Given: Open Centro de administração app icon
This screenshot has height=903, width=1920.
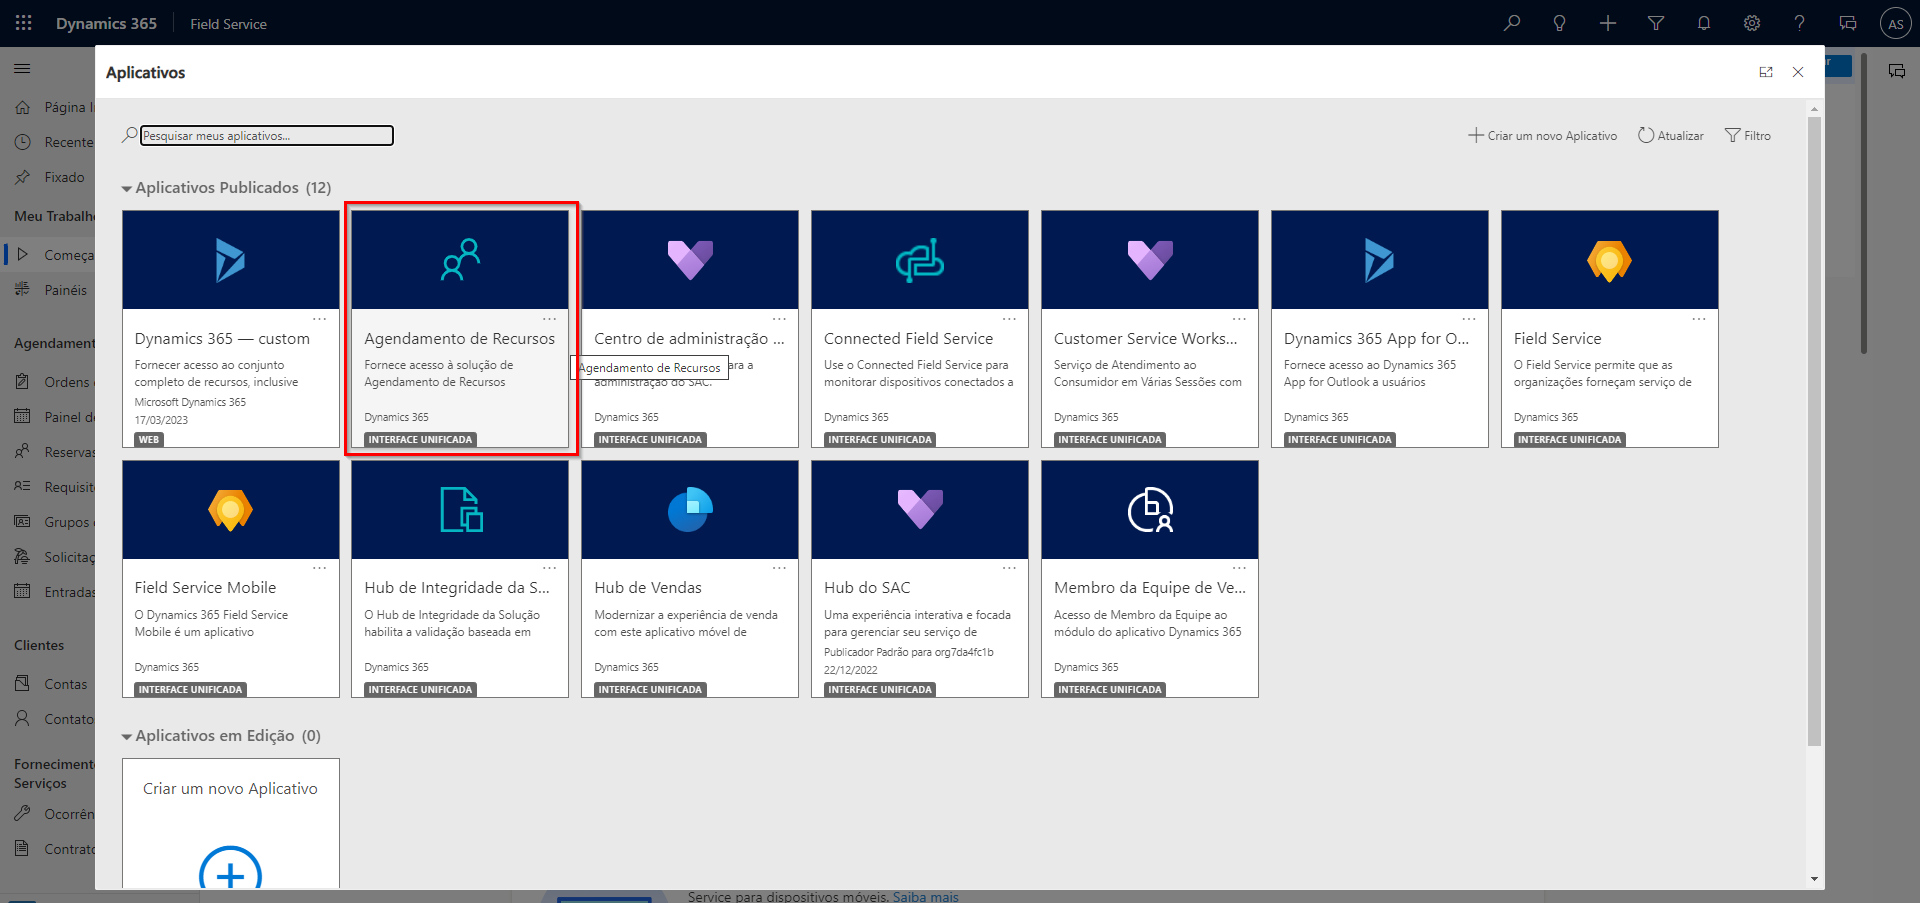Looking at the screenshot, I should pyautogui.click(x=690, y=260).
